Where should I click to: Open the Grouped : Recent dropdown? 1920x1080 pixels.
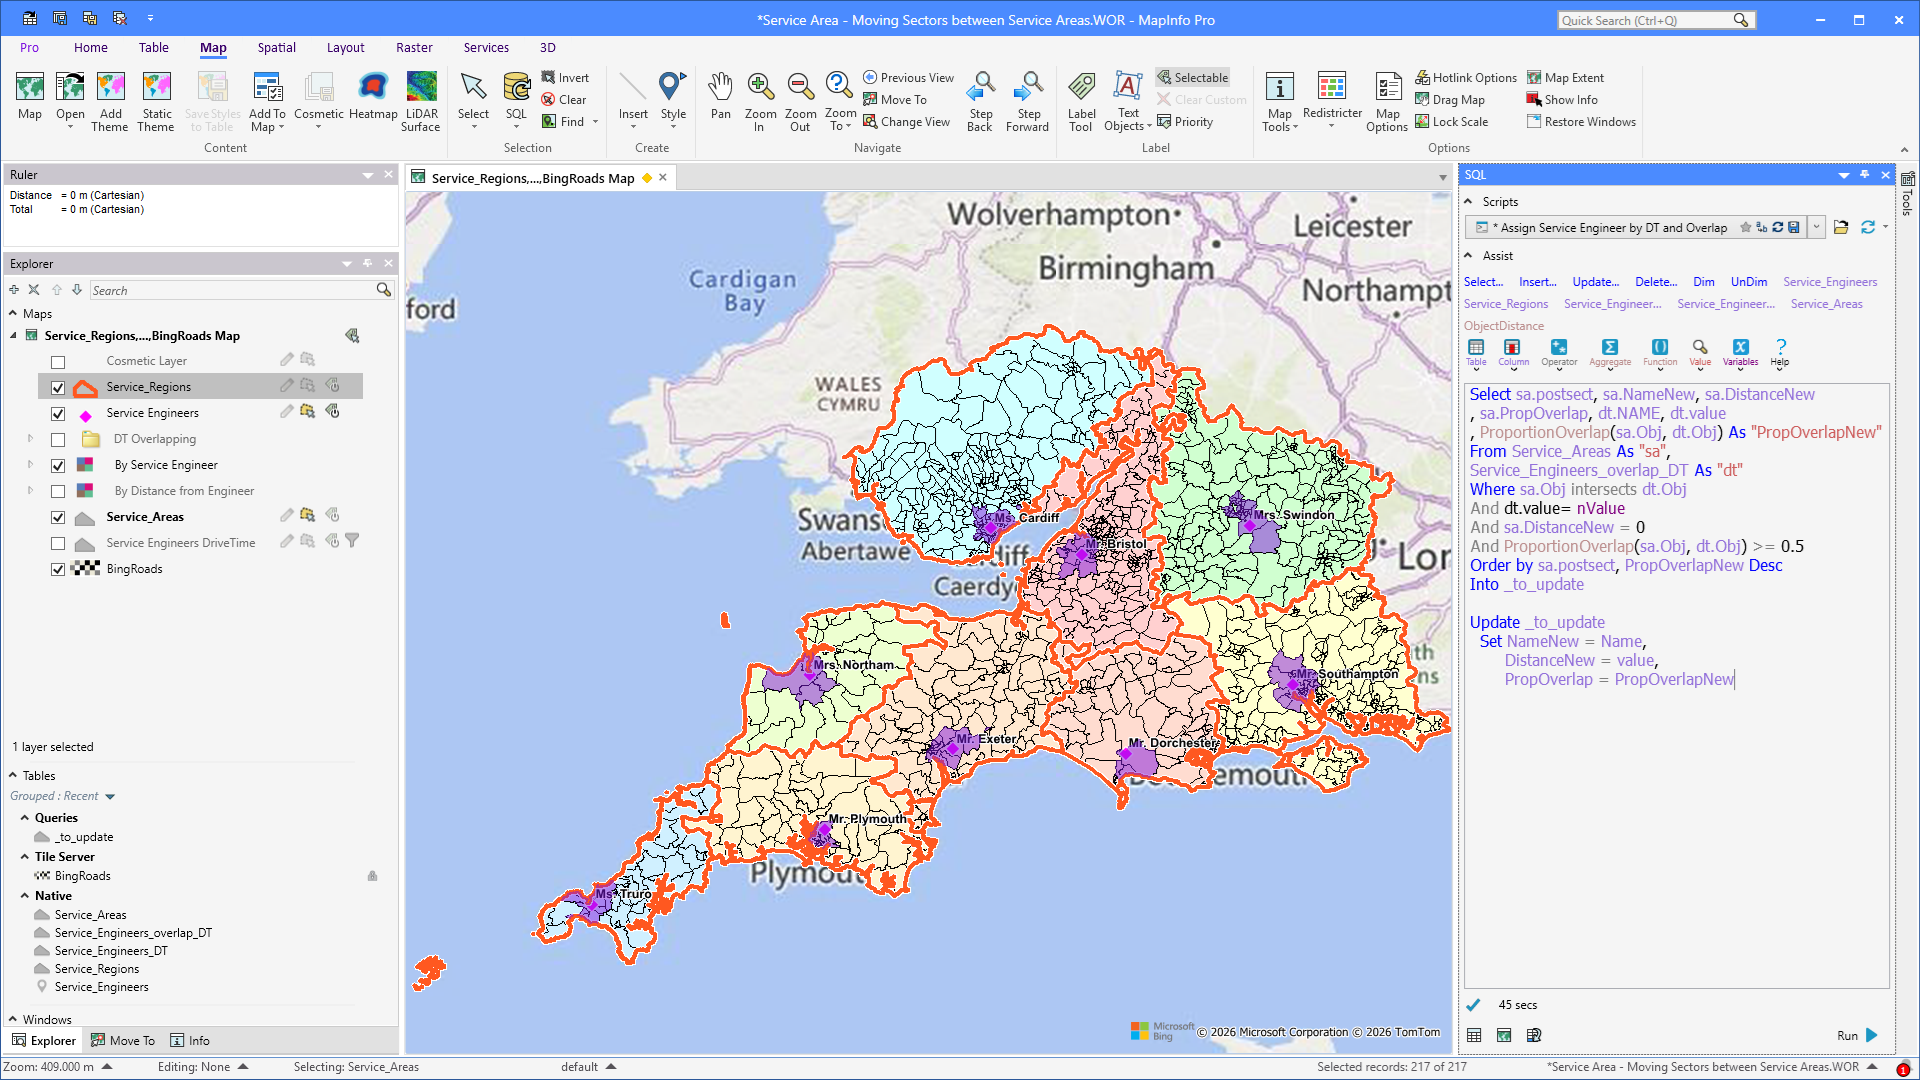[x=110, y=797]
